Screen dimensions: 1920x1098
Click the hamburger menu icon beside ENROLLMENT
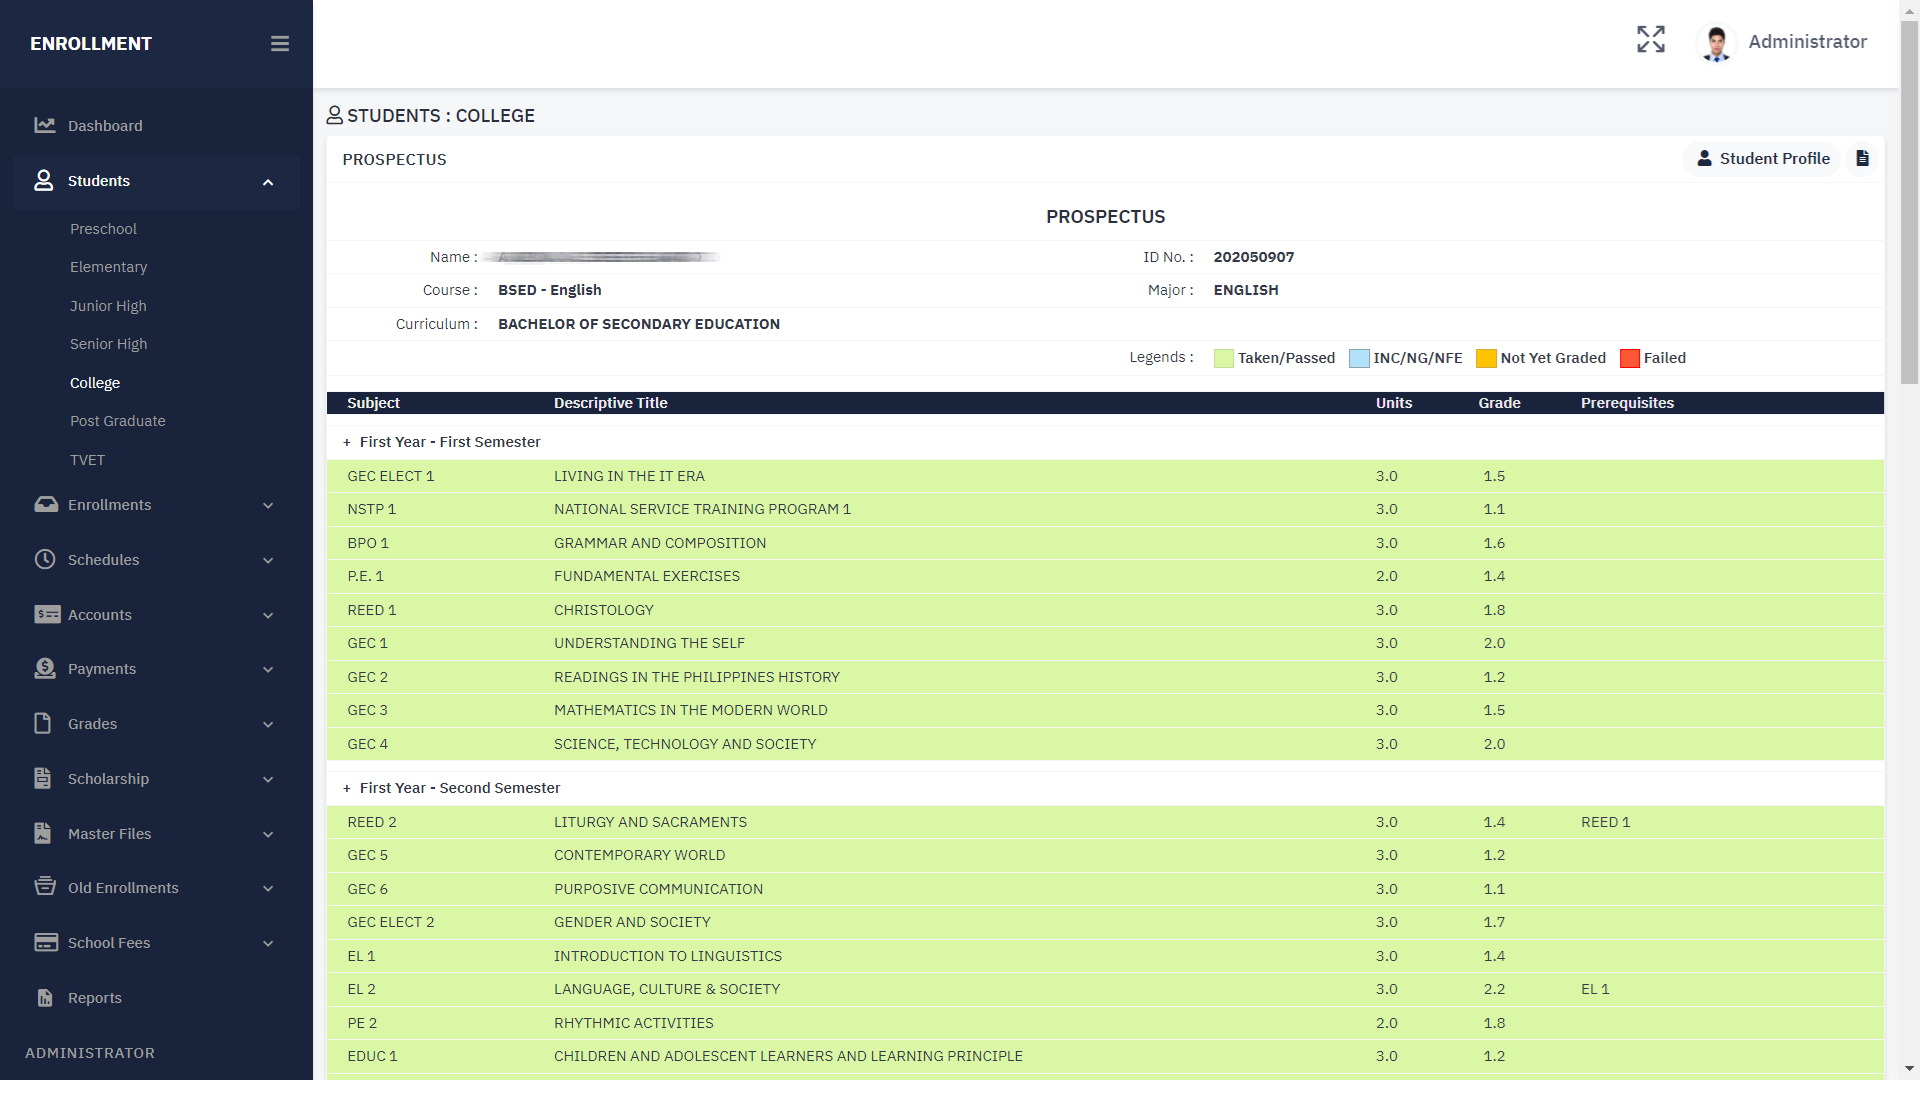coord(280,44)
